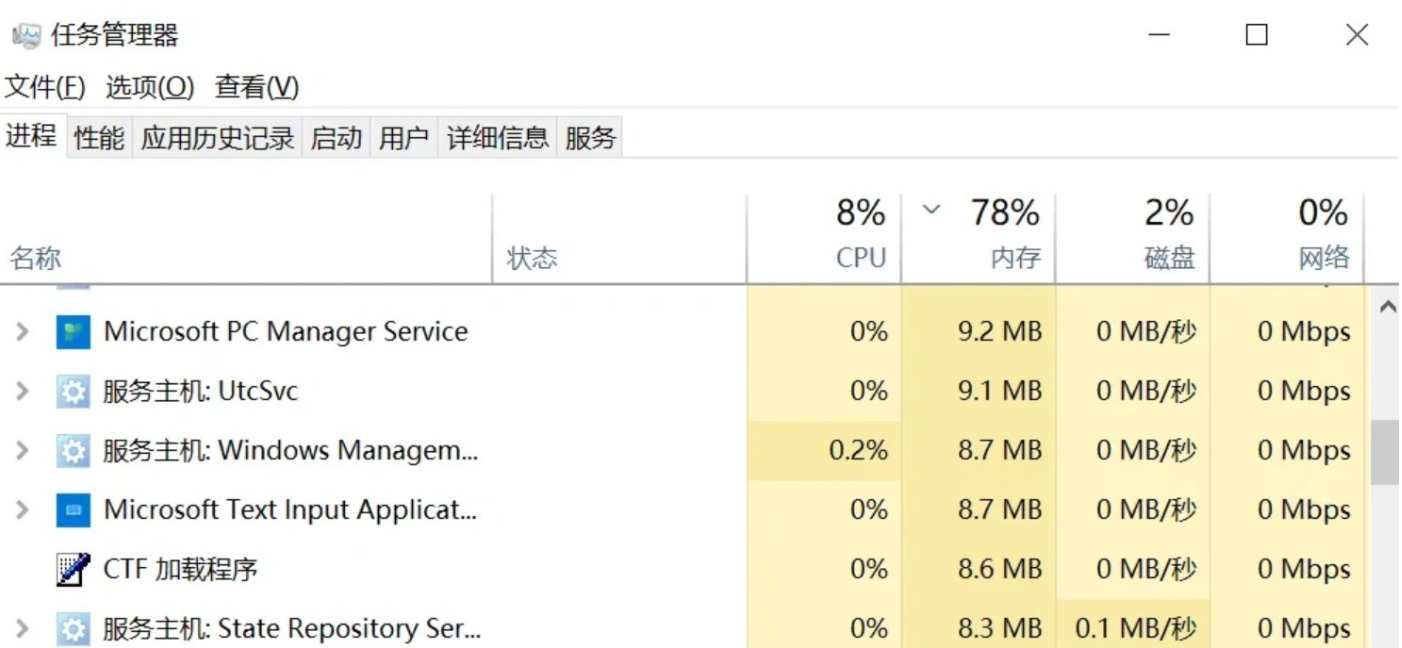Click the scrollbar up arrow
The width and height of the screenshot is (1402, 648).
point(1386,308)
